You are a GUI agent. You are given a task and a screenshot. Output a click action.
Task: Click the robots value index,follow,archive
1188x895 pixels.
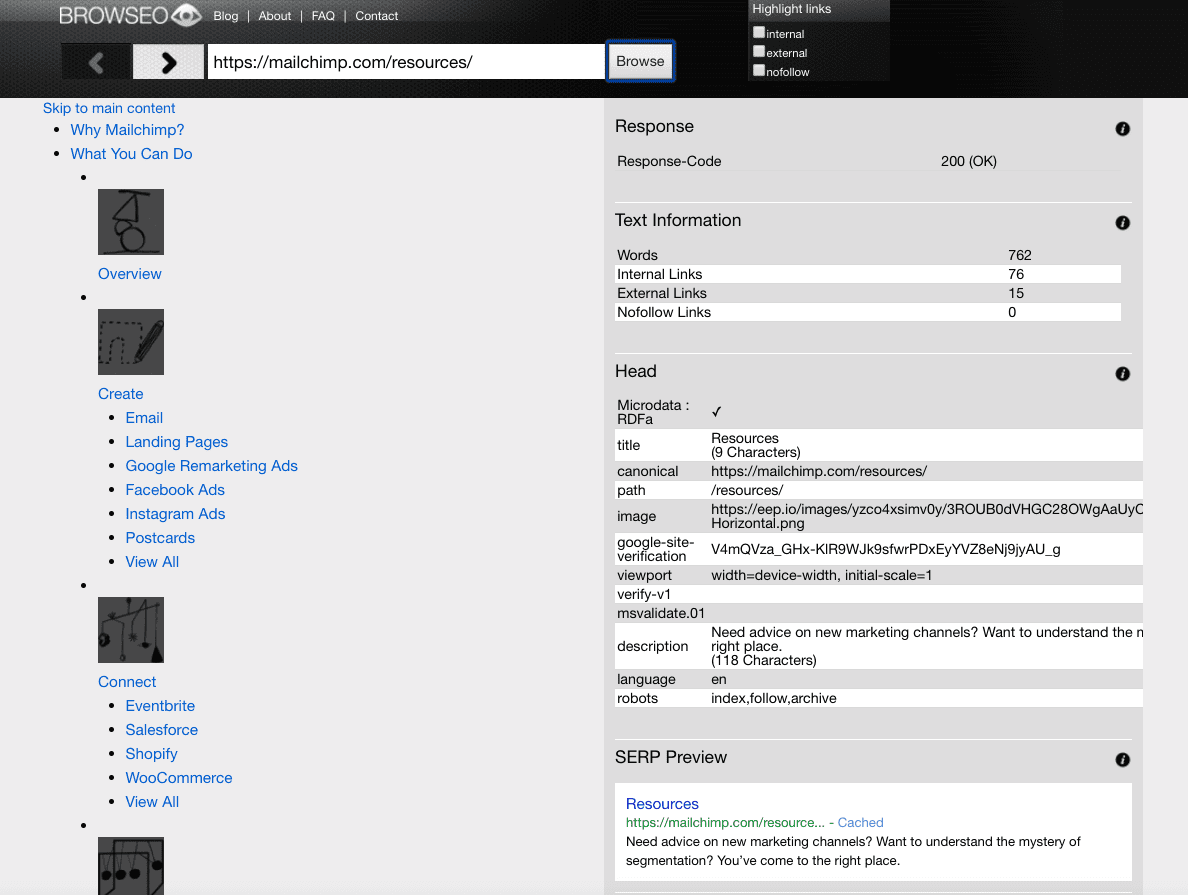coord(774,698)
